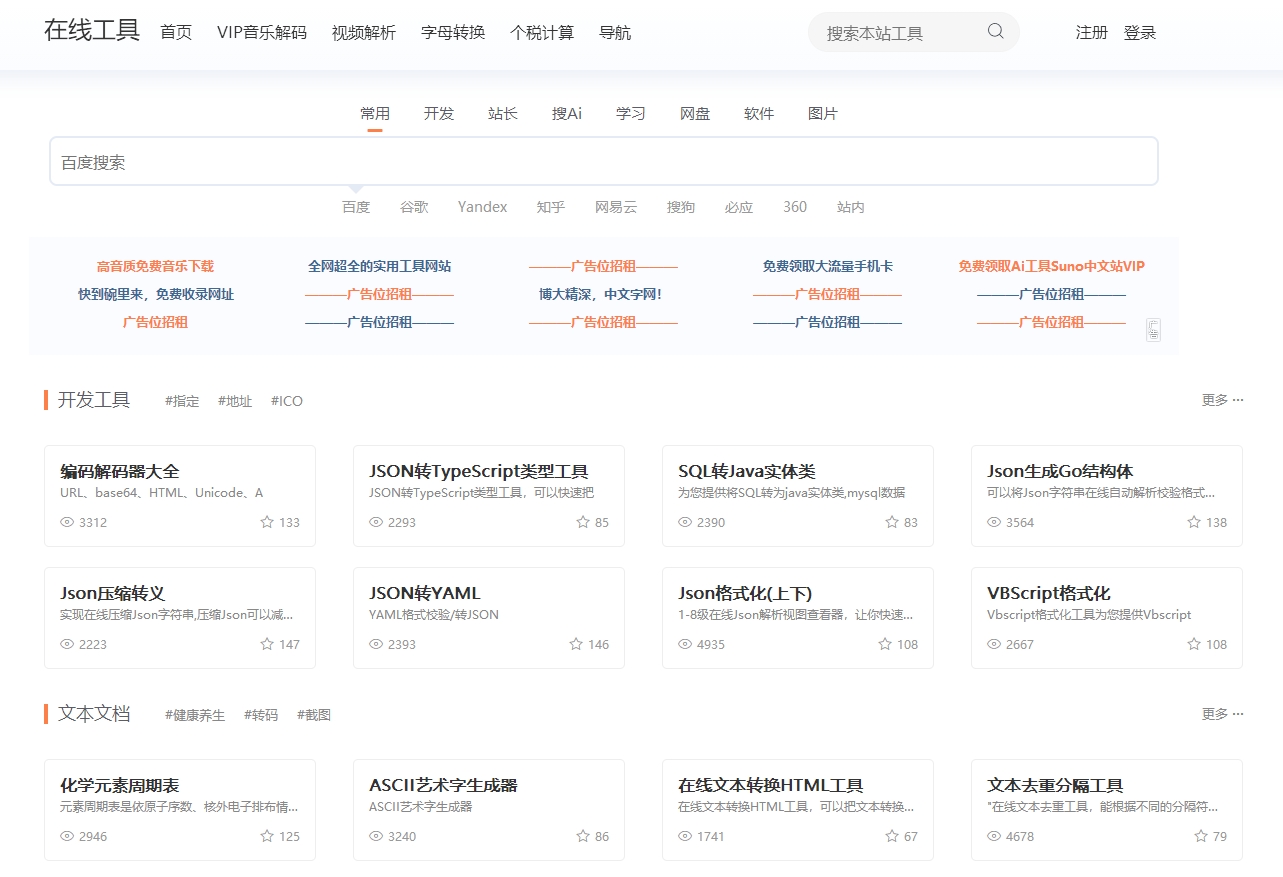Select 谷歌 as search engine
The height and width of the screenshot is (877, 1283).
(414, 207)
